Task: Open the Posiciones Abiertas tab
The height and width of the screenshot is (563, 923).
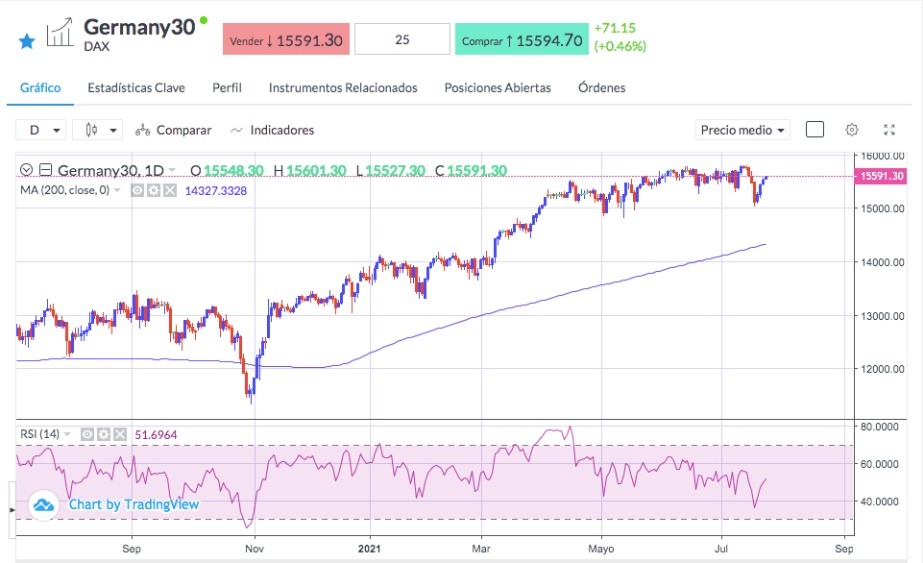Action: click(x=497, y=88)
